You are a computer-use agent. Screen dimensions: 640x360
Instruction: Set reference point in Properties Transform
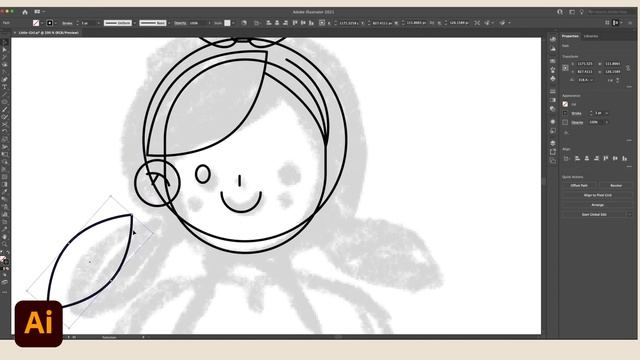(565, 68)
